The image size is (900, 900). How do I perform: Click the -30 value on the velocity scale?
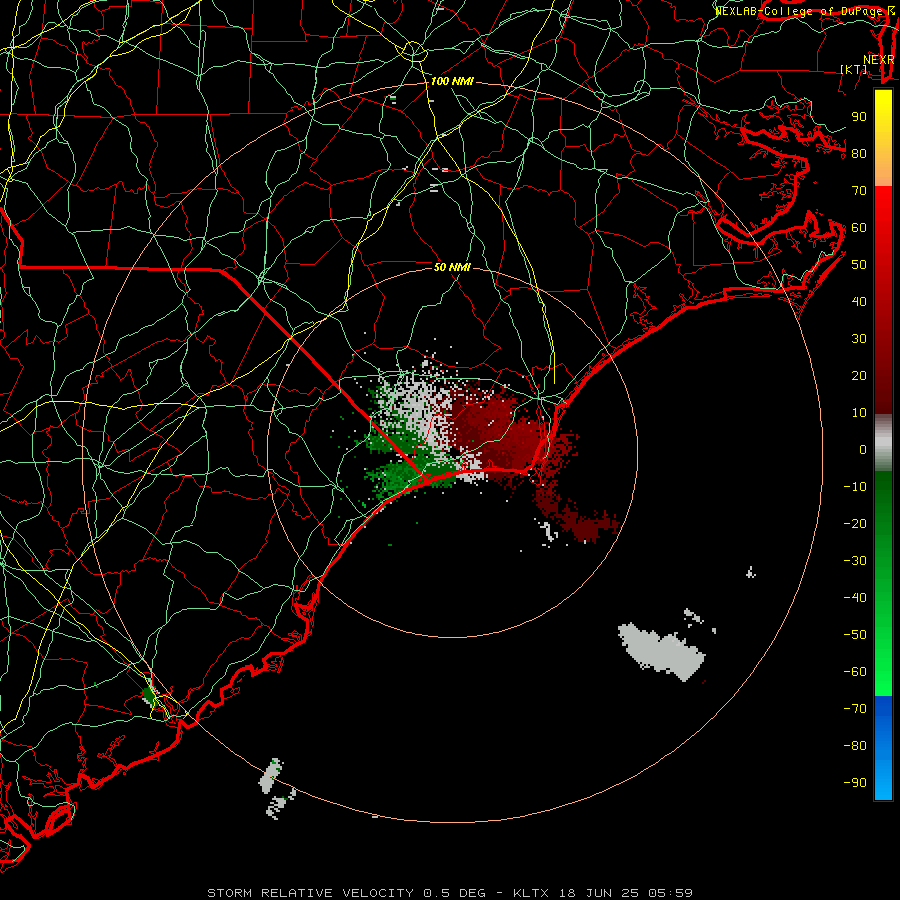[x=855, y=561]
